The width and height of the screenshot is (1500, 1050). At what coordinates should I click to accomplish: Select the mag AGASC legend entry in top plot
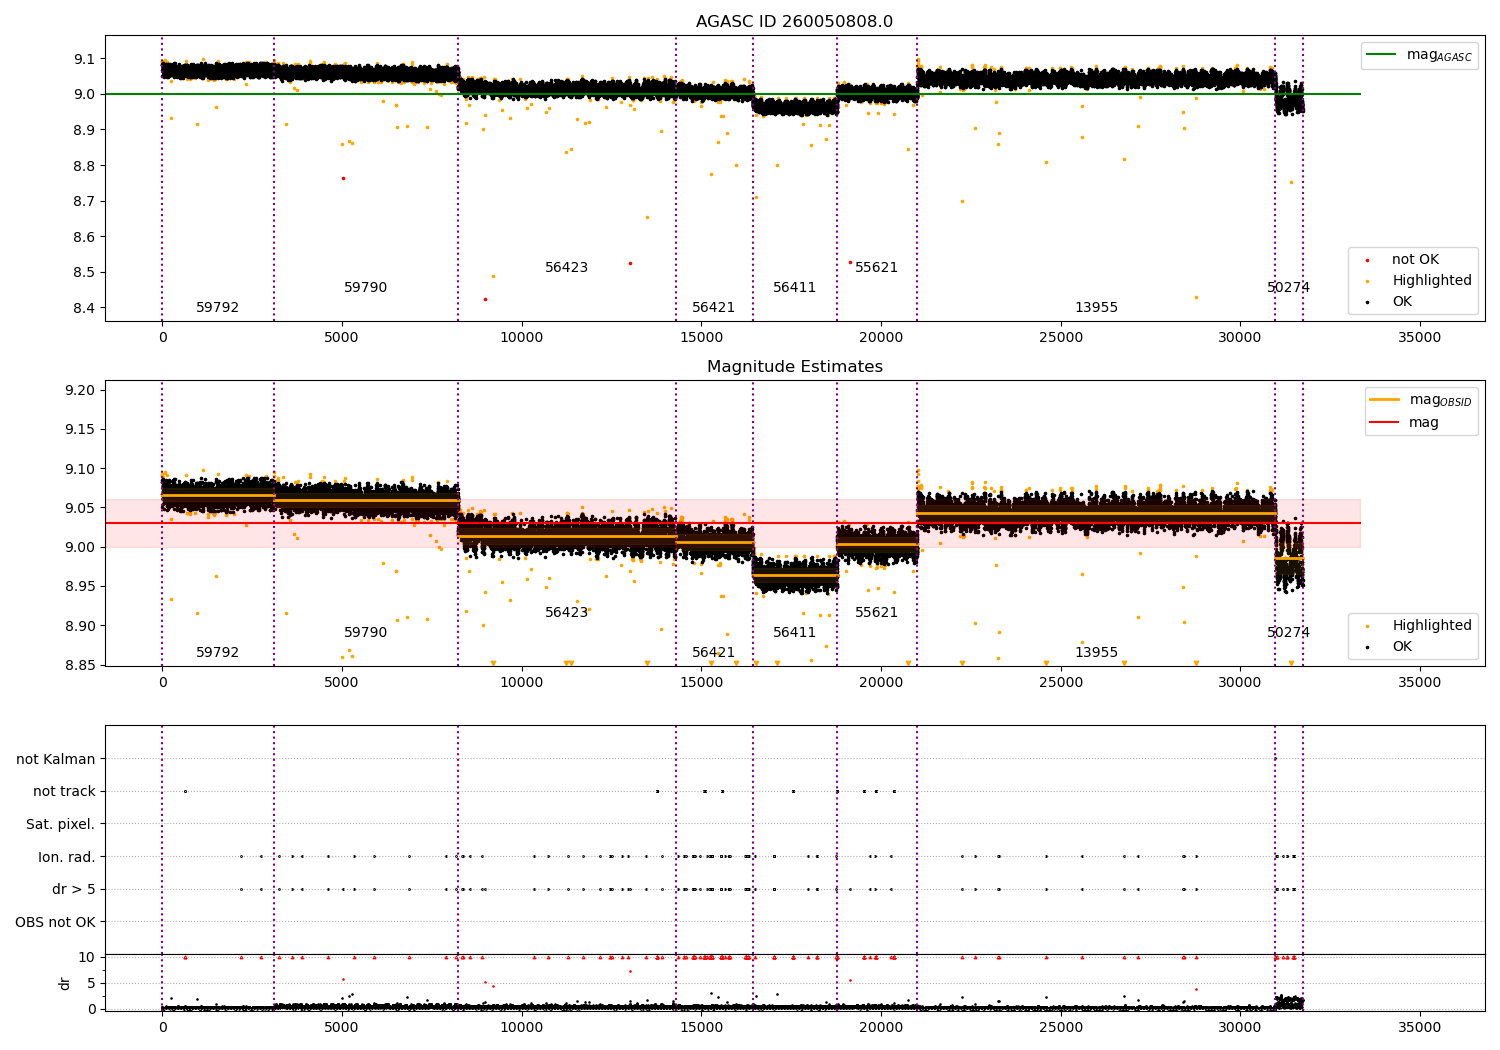(x=1419, y=55)
